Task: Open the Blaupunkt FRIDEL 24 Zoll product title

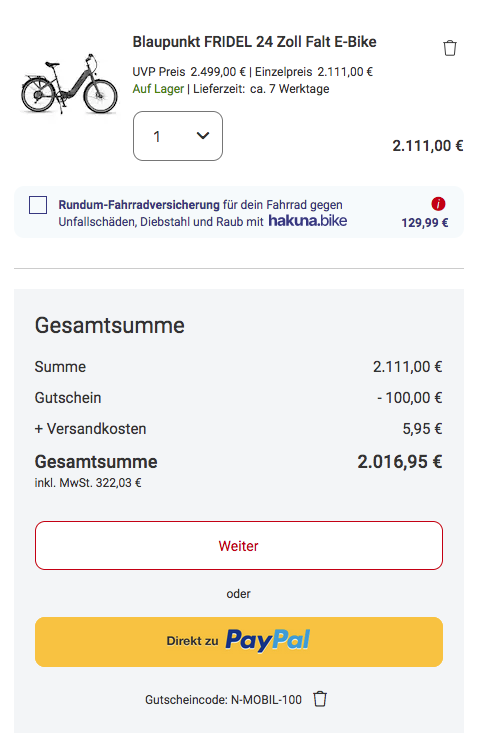Action: (x=254, y=42)
